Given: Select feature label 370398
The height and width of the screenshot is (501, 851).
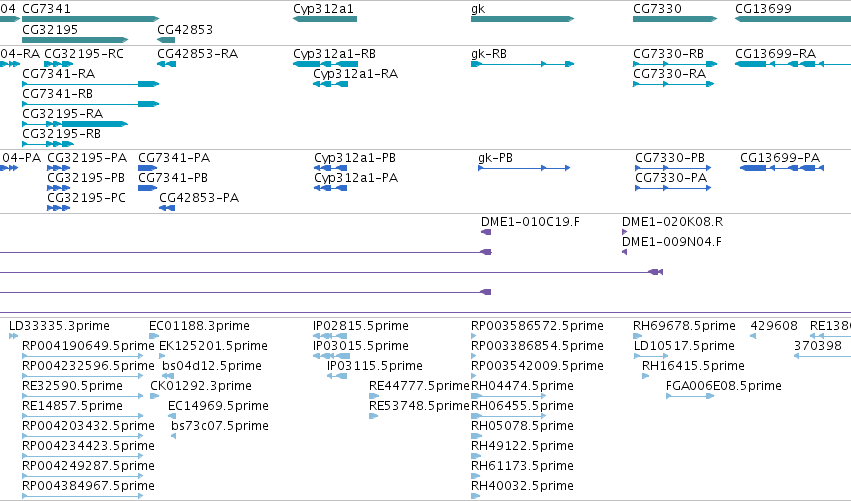Looking at the screenshot, I should (x=818, y=347).
